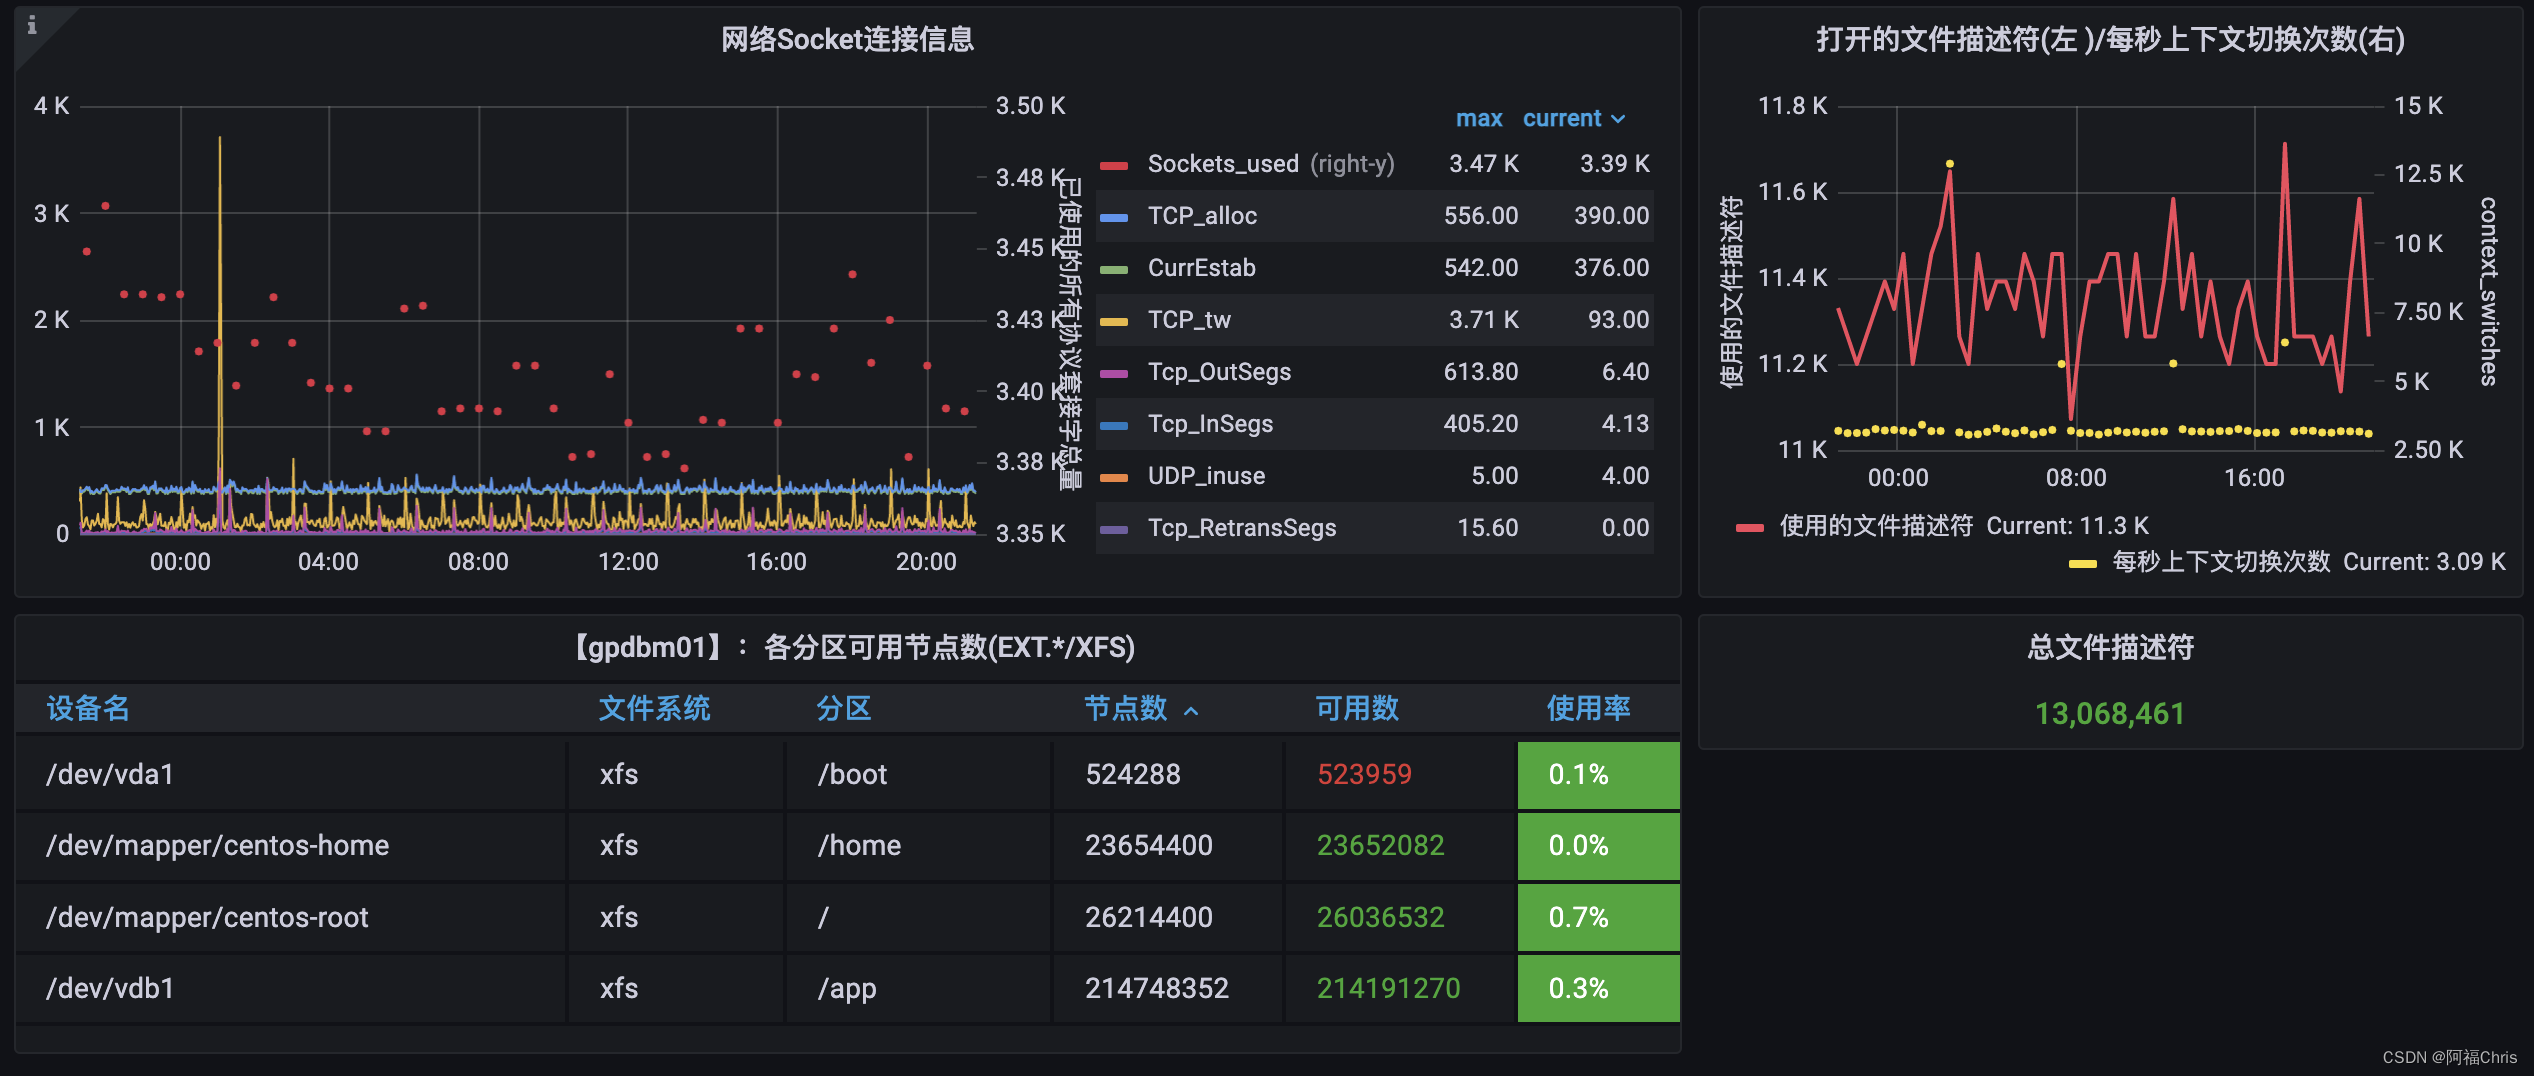Viewport: 2534px width, 1076px height.
Task: Sort the table by 可用数 column
Action: [x=1357, y=708]
